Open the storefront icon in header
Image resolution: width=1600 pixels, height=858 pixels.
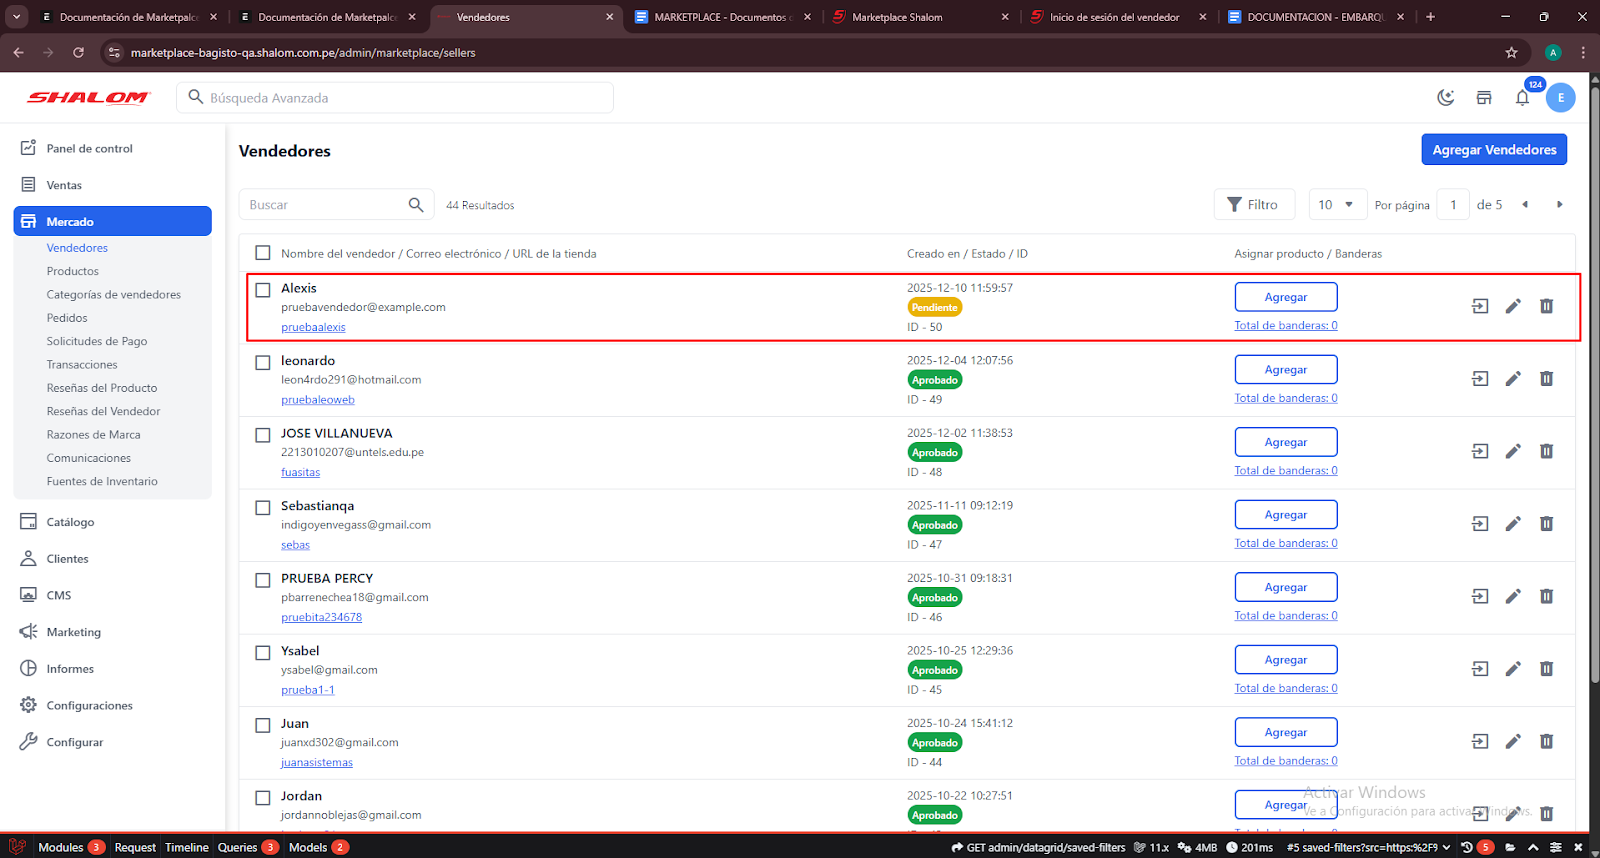[1484, 98]
